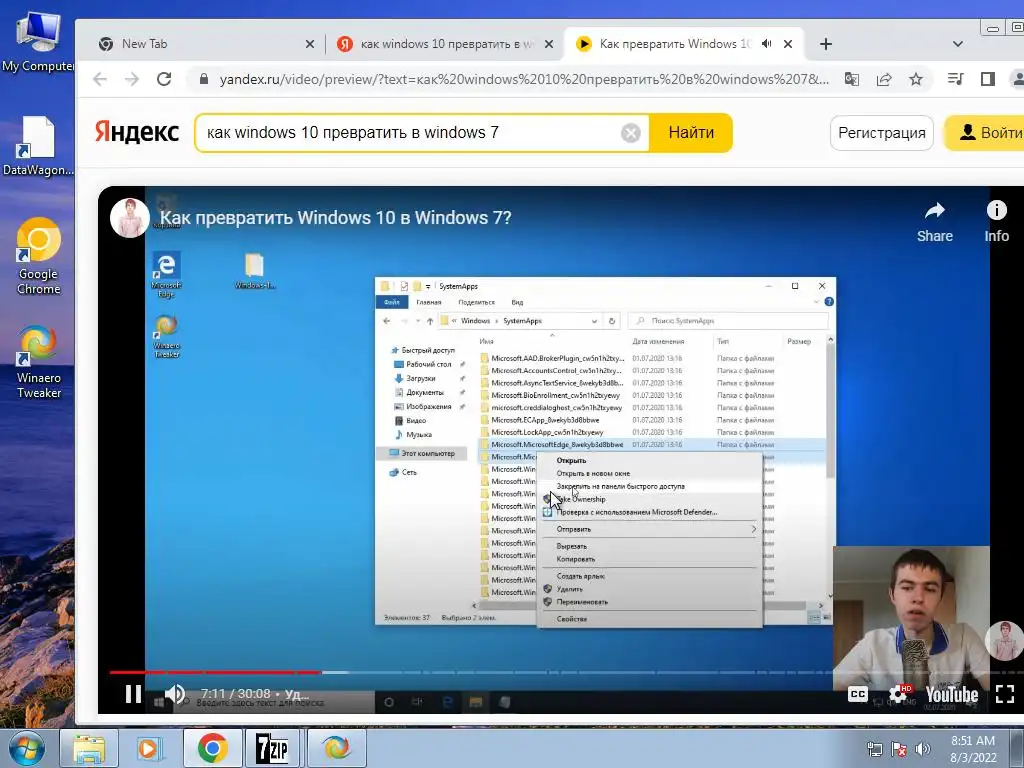Toggle the Chrome side panel
This screenshot has height=768, width=1024.
[x=987, y=79]
